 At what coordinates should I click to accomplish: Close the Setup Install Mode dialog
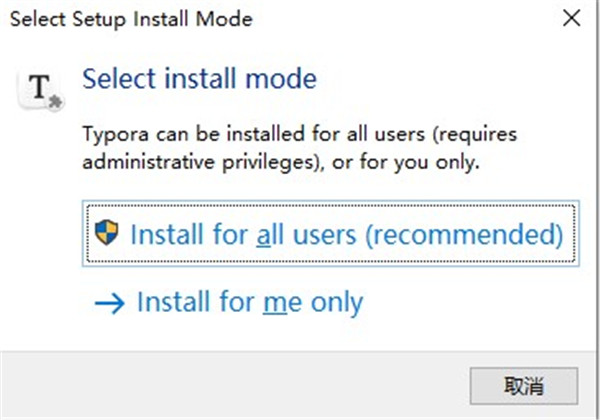571,19
